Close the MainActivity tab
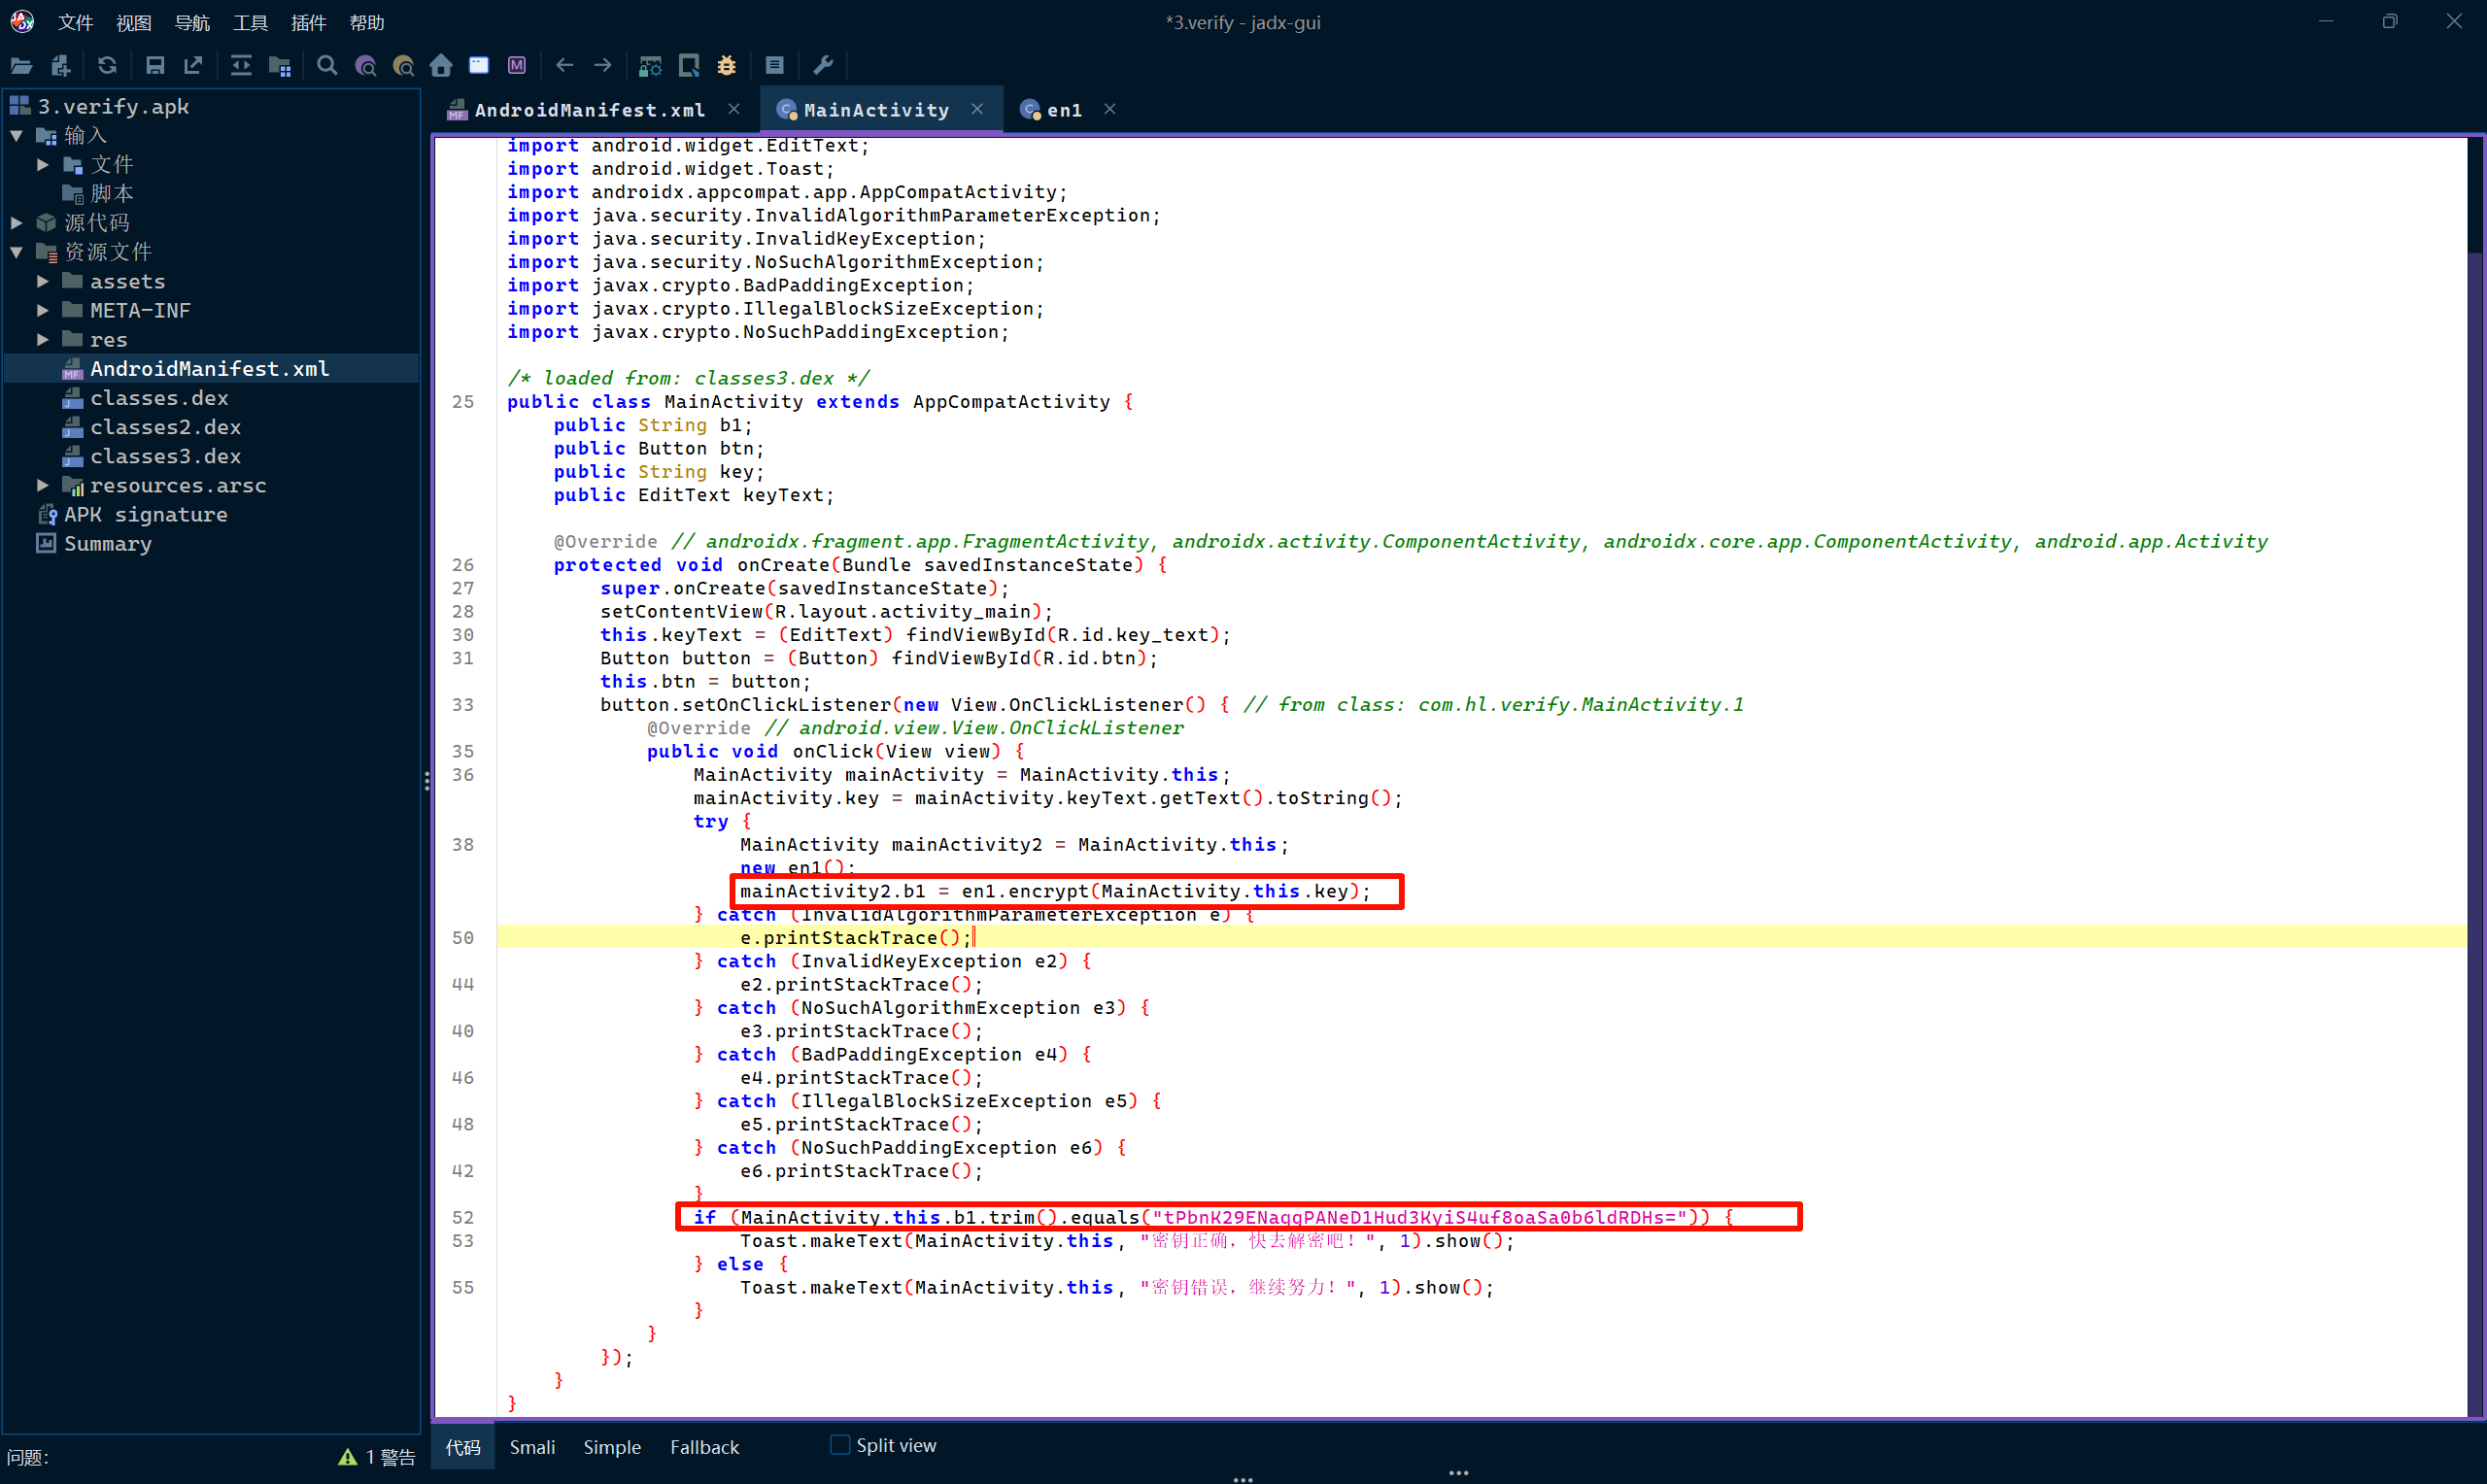 click(978, 109)
